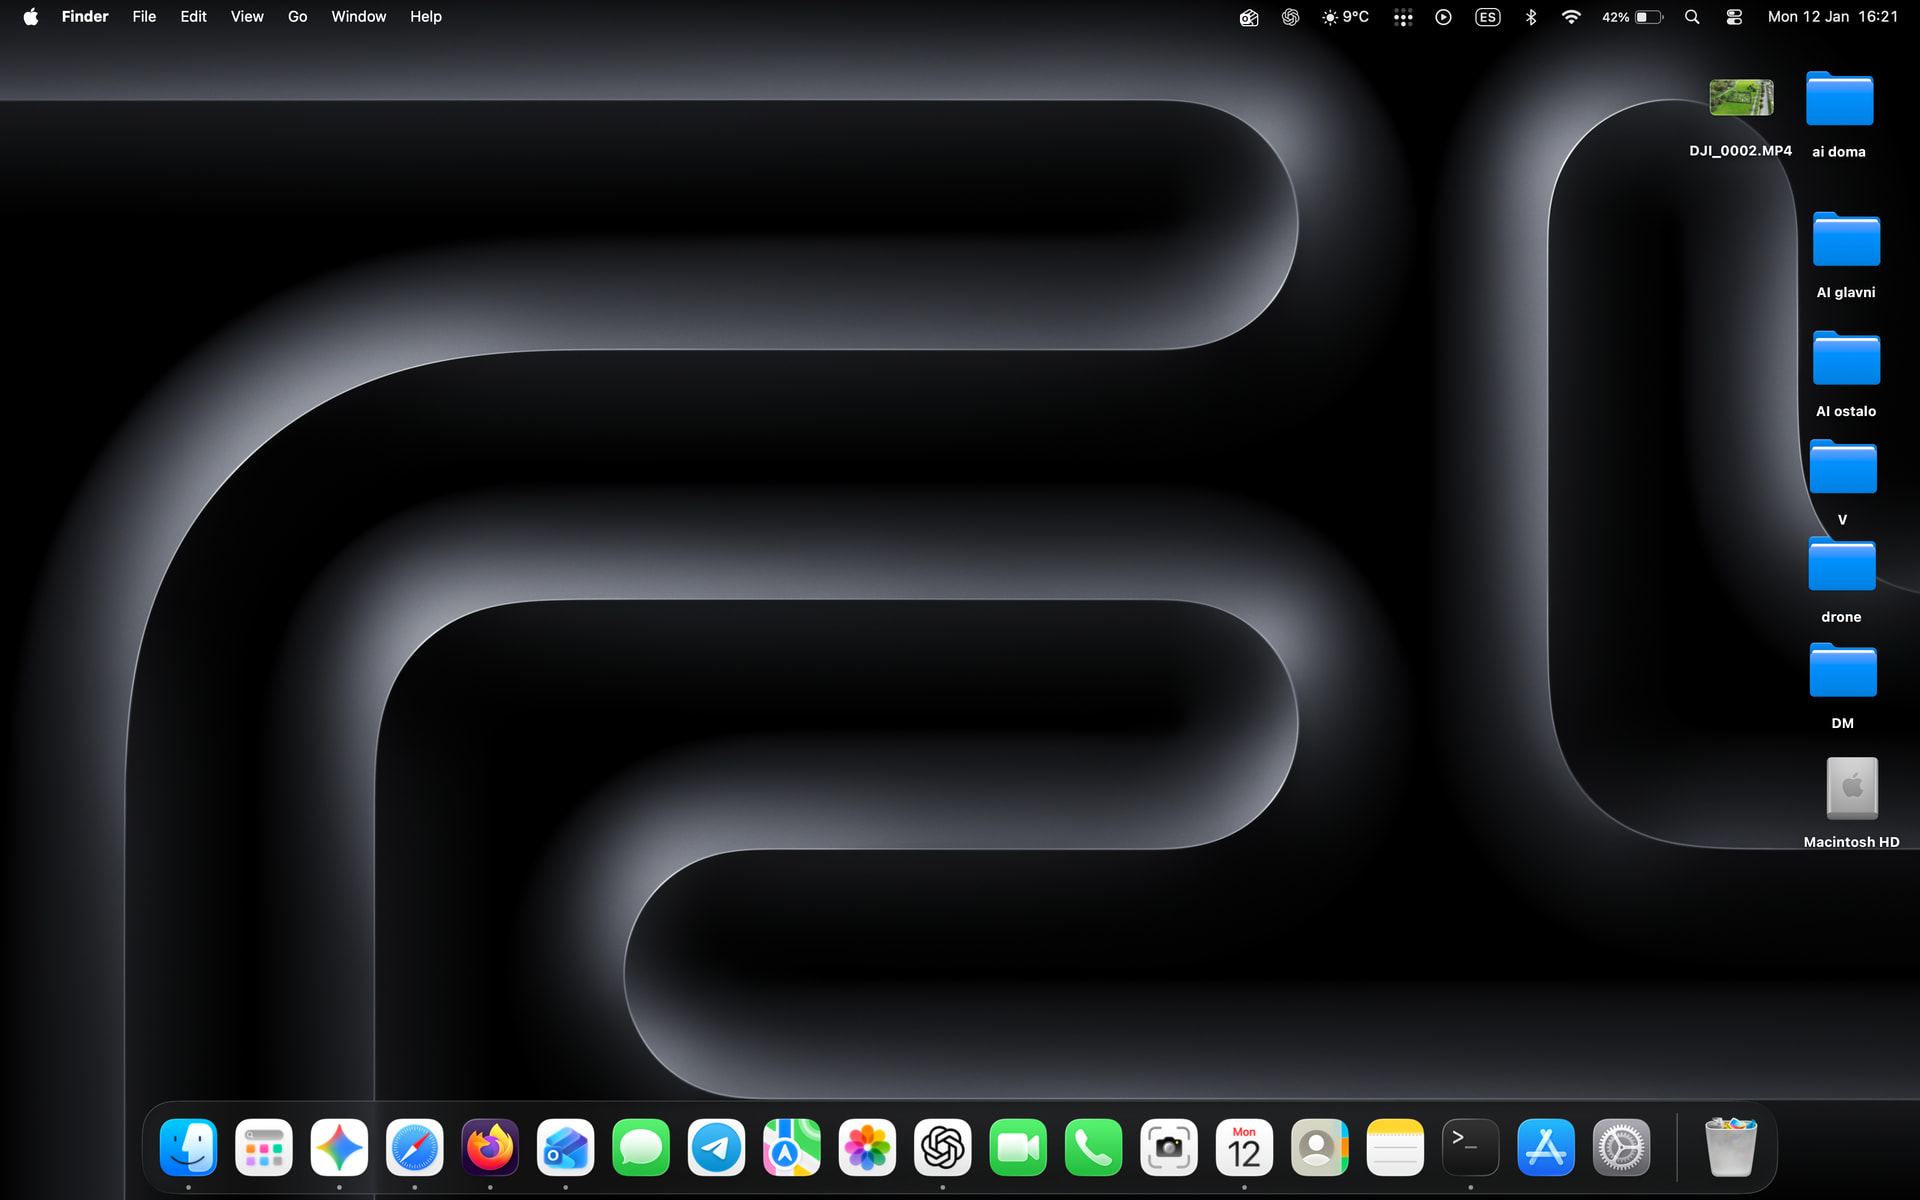
Task: Open ChatGPT app in the dock
Action: (942, 1147)
